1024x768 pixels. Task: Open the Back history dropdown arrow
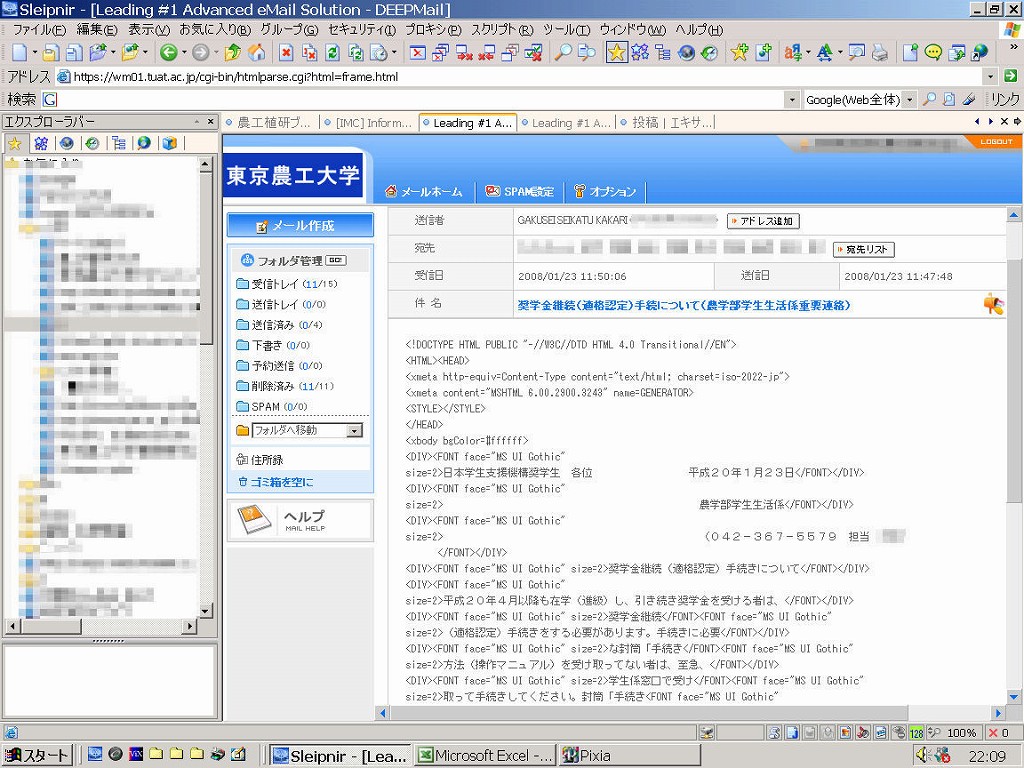pos(184,52)
